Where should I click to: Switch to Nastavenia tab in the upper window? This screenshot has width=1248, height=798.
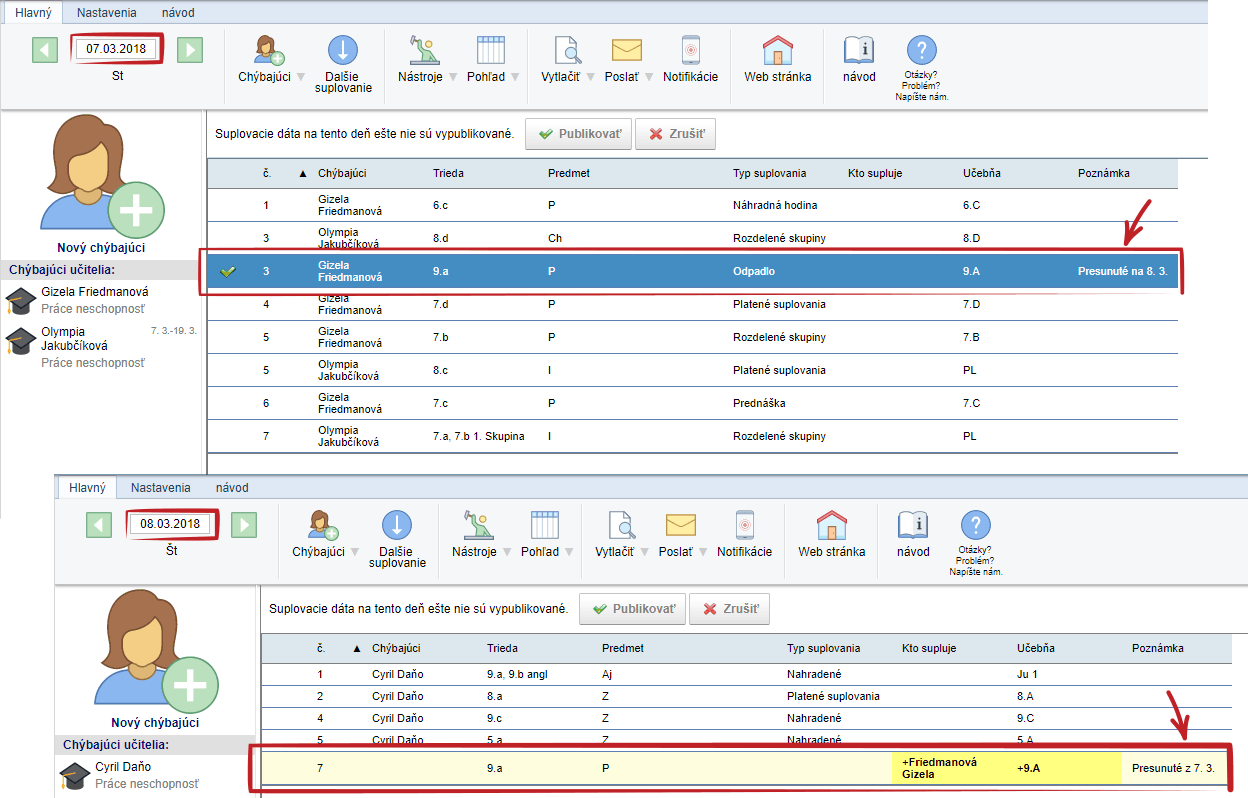[107, 13]
